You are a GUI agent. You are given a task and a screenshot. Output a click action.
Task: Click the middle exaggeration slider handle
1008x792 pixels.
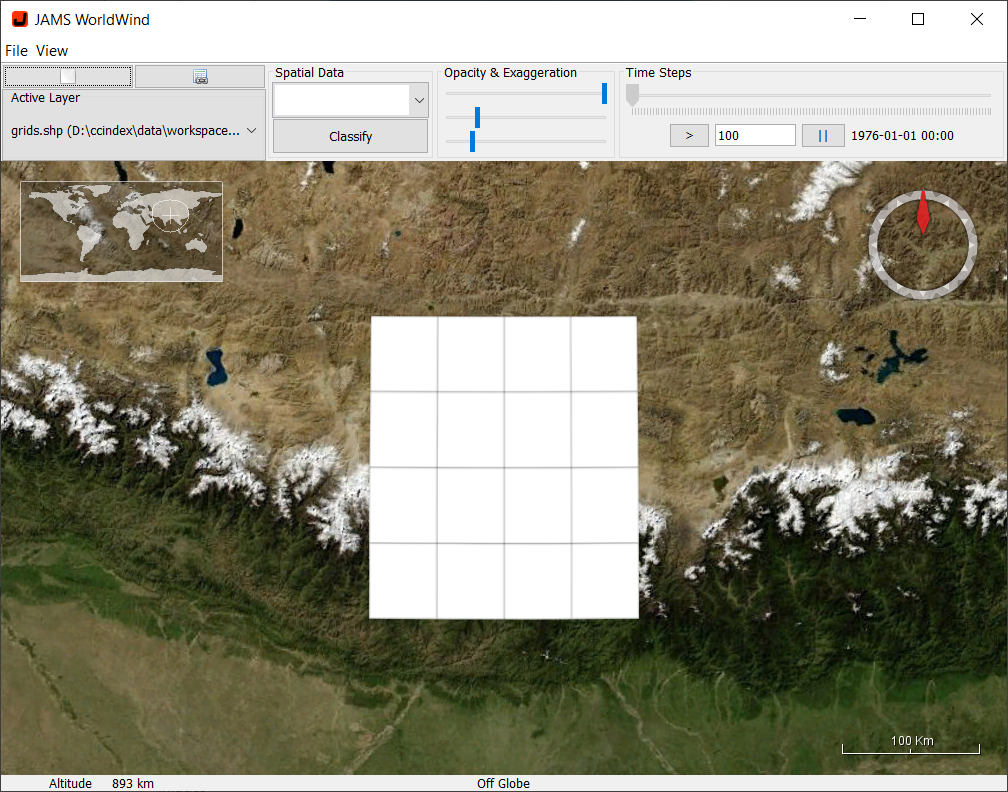click(x=477, y=118)
